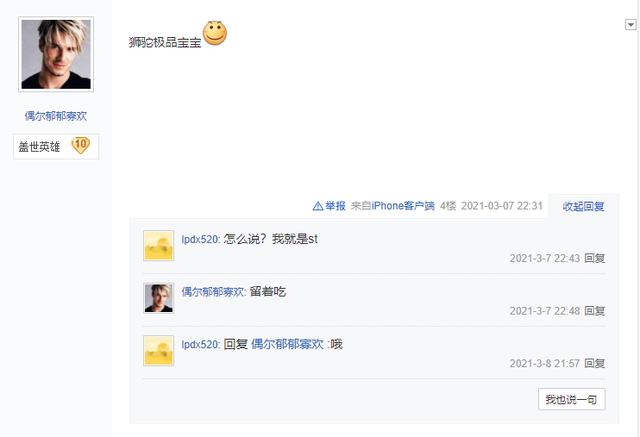The image size is (640, 437).
Task: Click mentioned user 偶尔郁郁寡欢 in third reply
Action: (287, 344)
